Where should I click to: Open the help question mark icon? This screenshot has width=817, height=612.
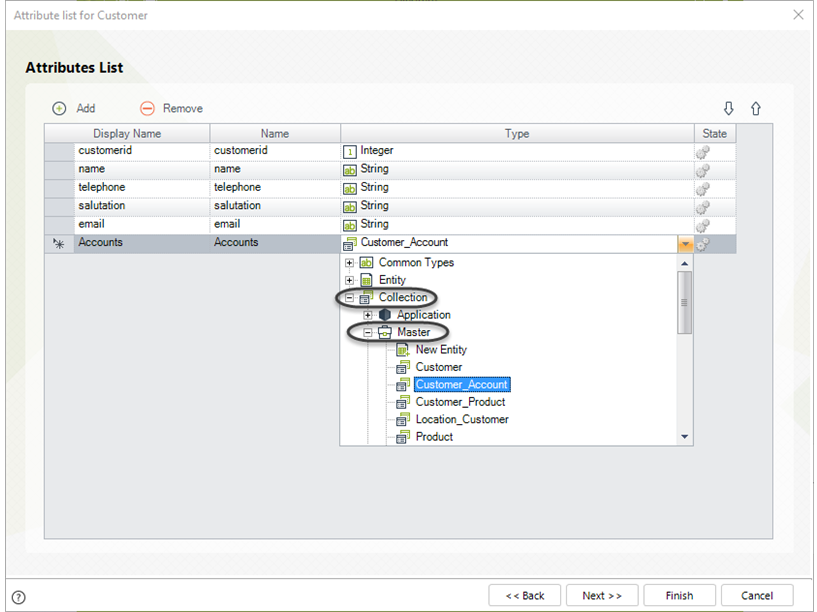[18, 597]
